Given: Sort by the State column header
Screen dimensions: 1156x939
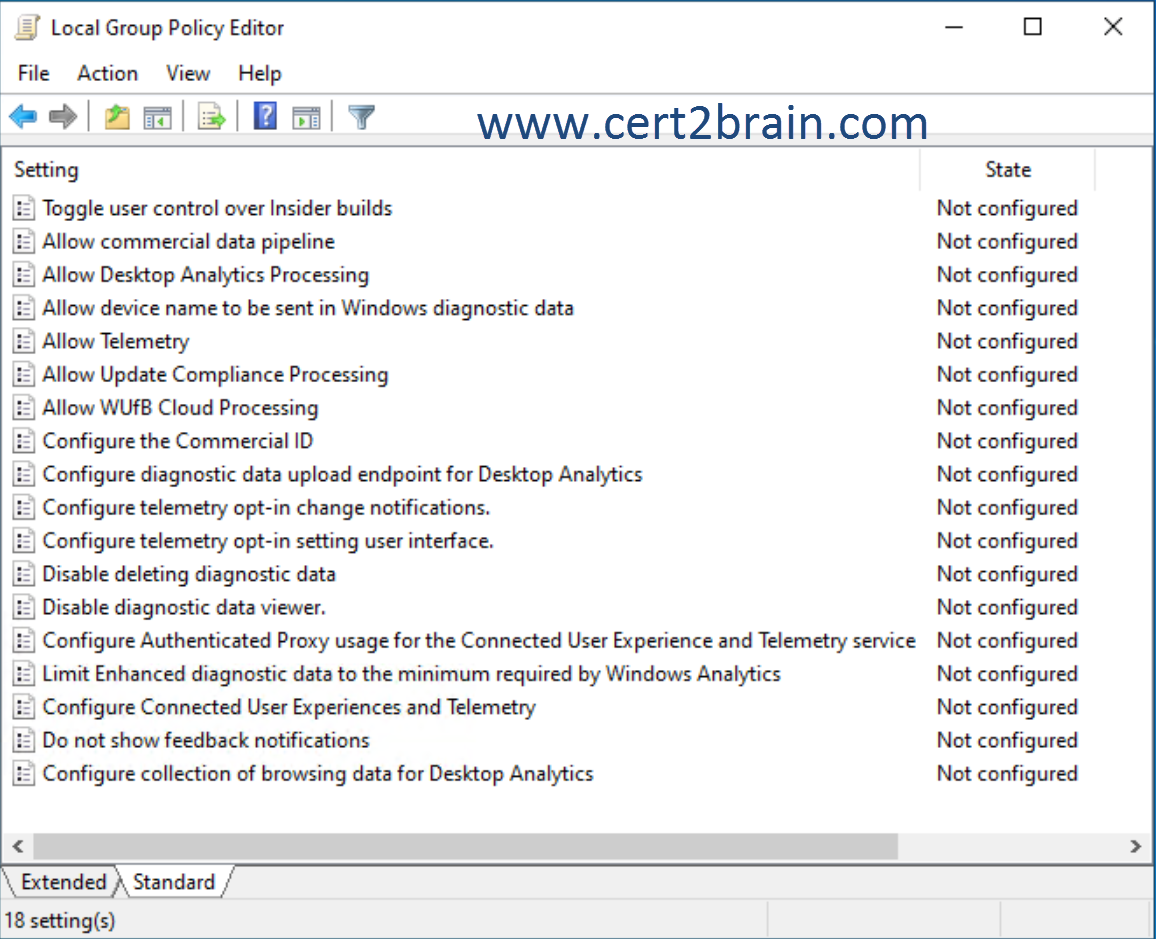Looking at the screenshot, I should tap(1008, 170).
